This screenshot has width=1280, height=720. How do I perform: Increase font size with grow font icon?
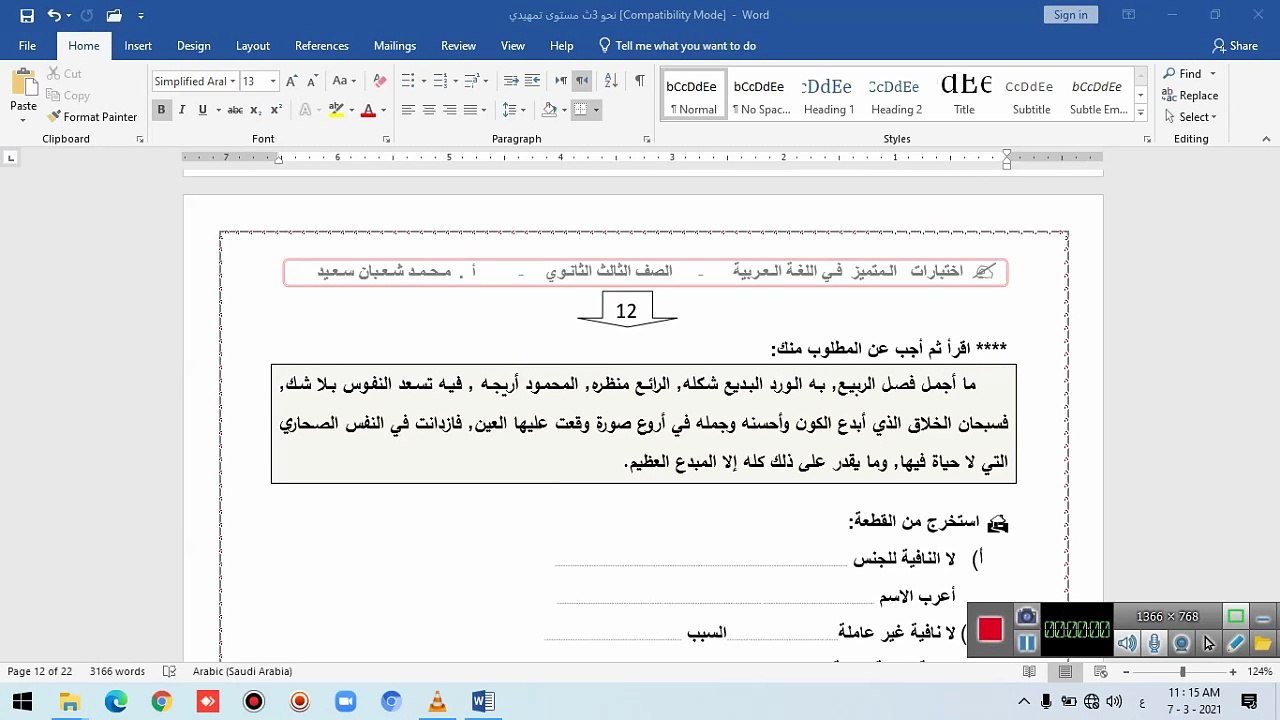291,81
